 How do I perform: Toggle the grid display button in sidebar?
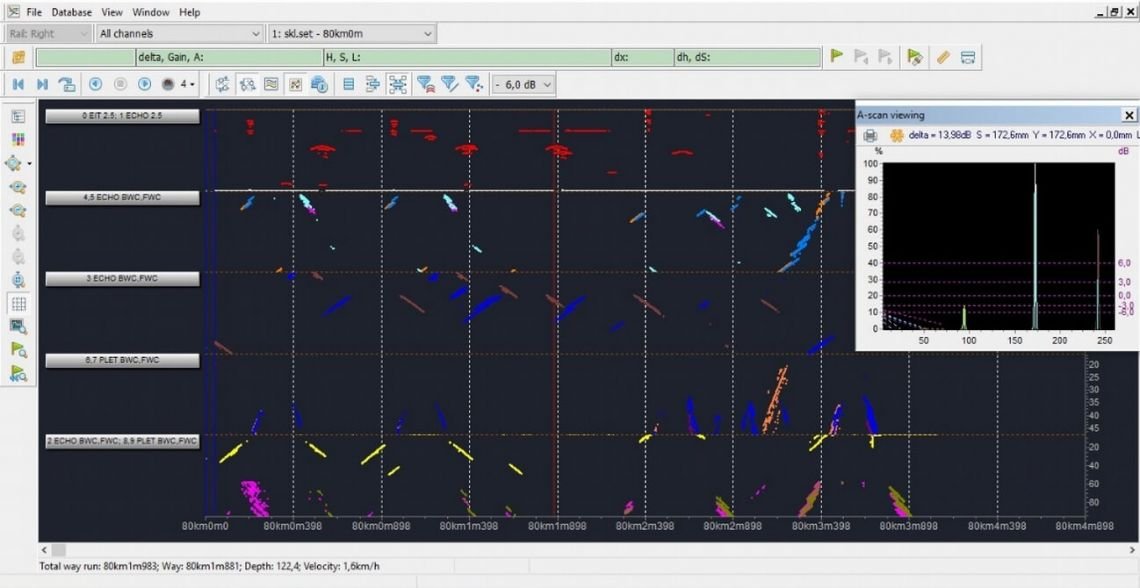tap(18, 303)
